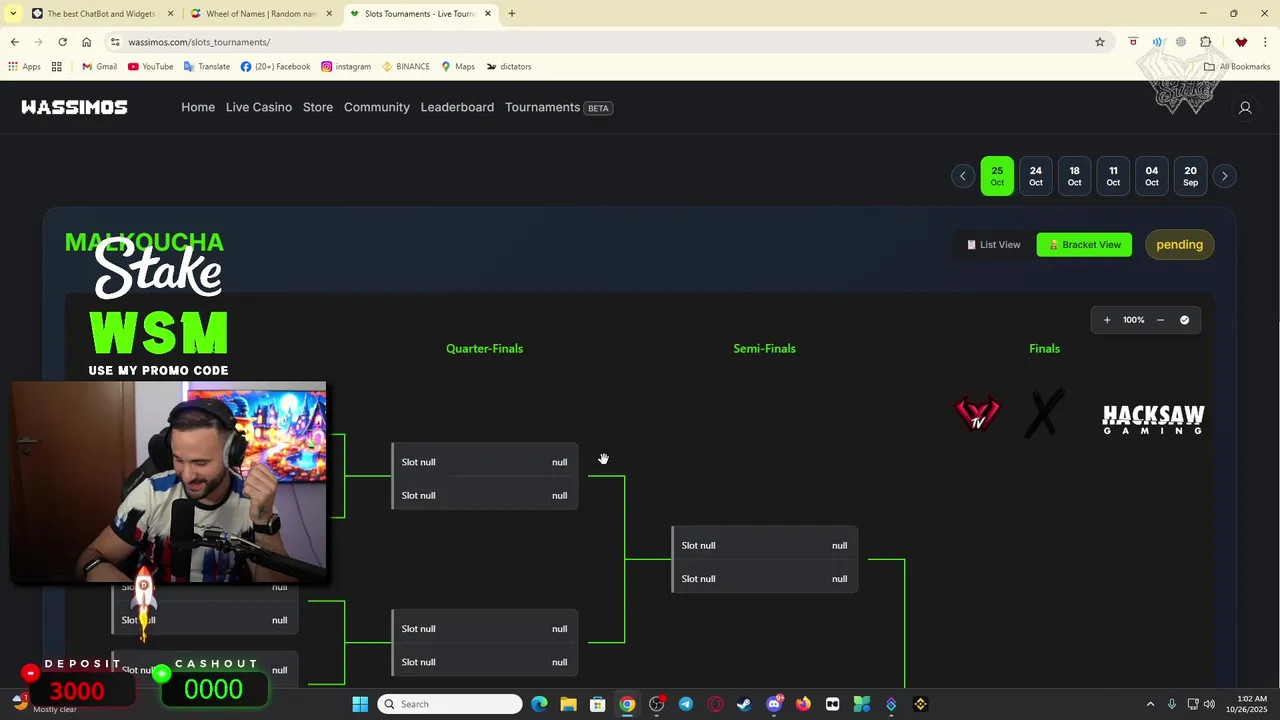1280x720 pixels.
Task: Open Opera browser from taskbar
Action: pos(715,704)
